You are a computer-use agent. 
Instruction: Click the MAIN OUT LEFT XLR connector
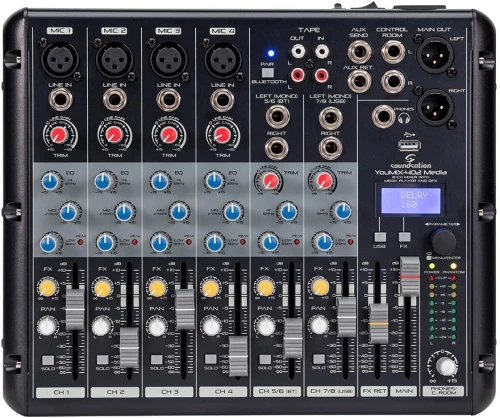click(435, 55)
